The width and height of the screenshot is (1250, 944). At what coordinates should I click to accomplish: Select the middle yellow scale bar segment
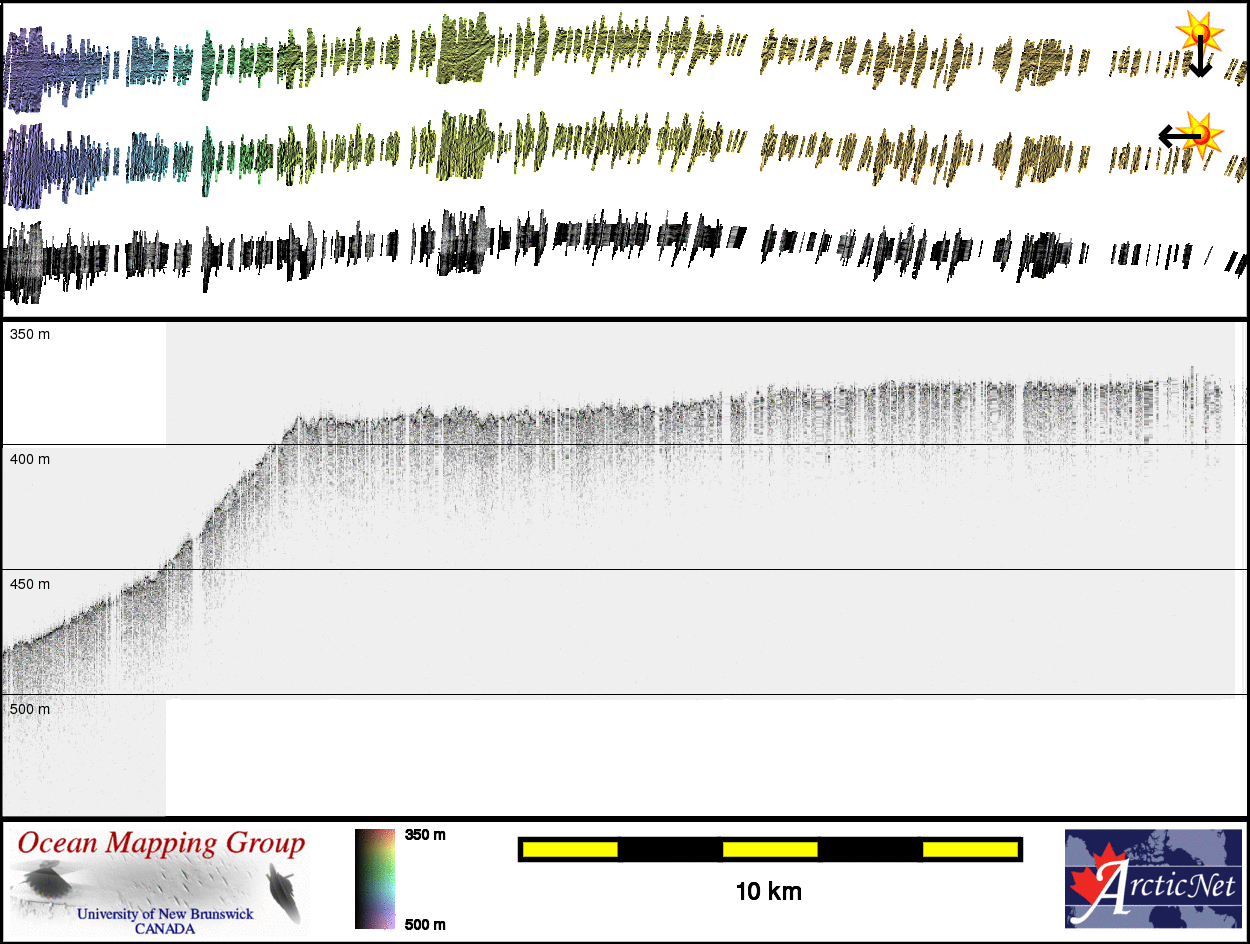pyautogui.click(x=770, y=849)
